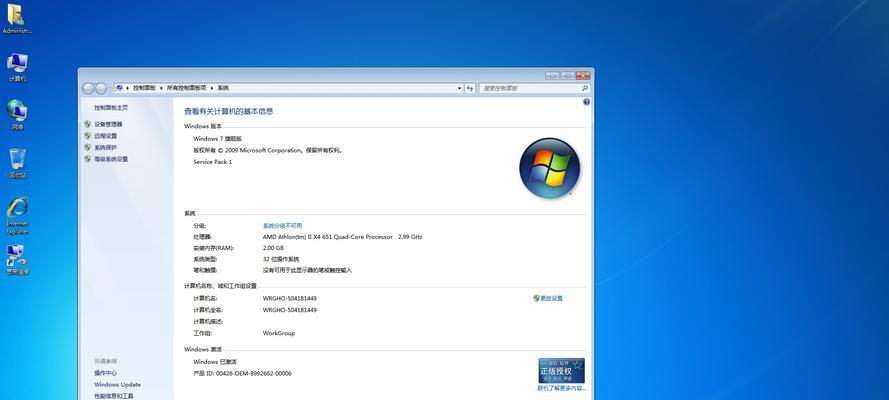
Task: Click the AMD Athlon processor text
Action: pyautogui.click(x=342, y=237)
